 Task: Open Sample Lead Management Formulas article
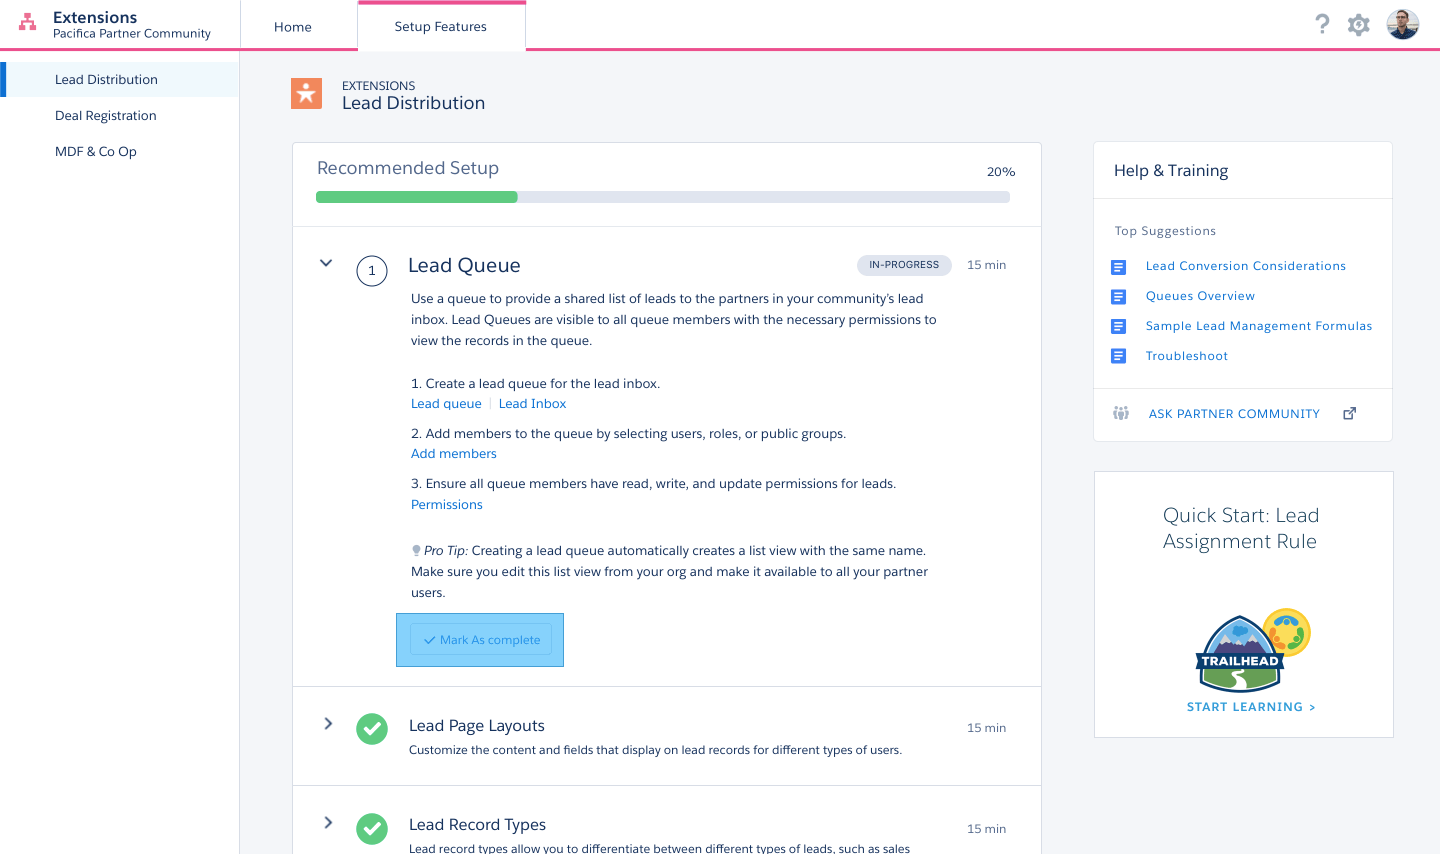coord(1259,326)
